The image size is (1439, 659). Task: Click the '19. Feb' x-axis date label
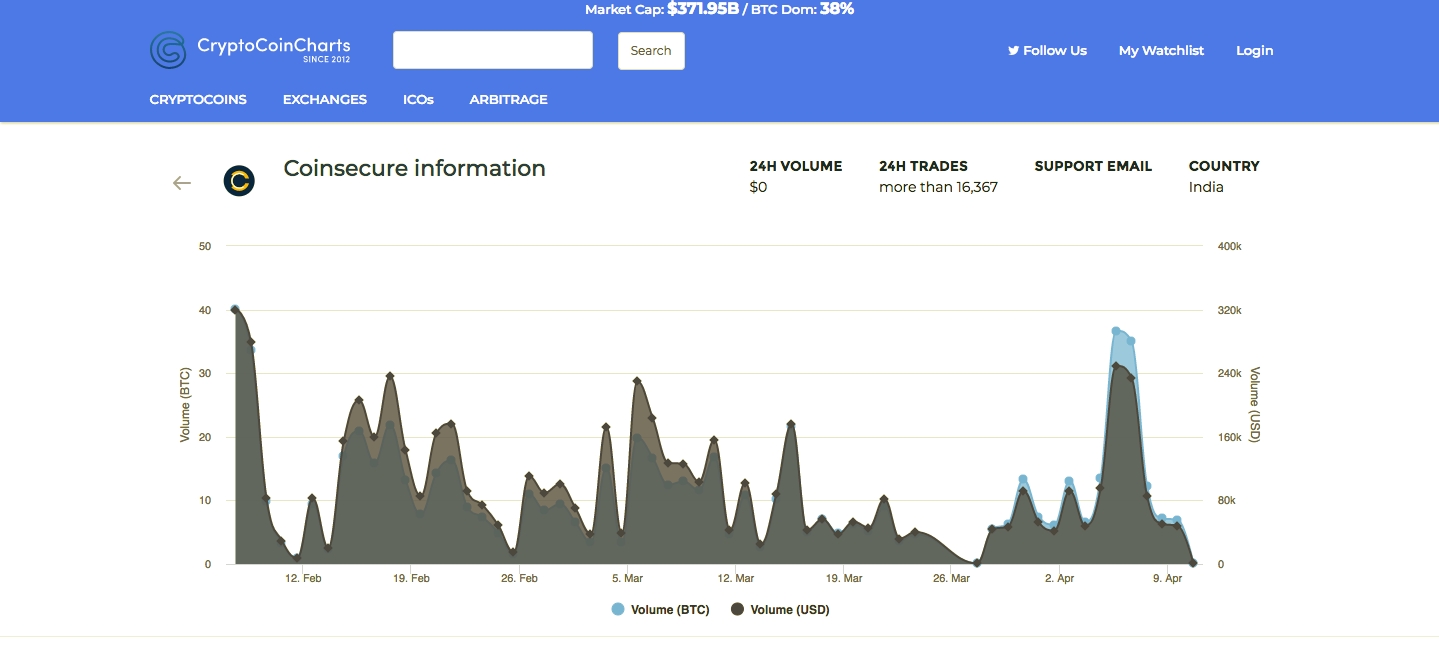(x=411, y=578)
